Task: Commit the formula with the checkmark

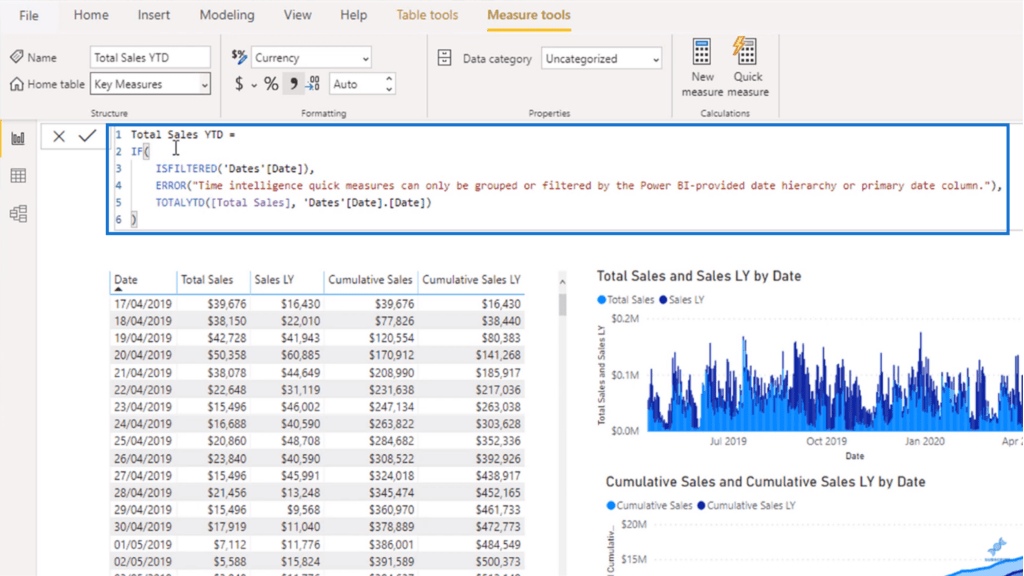Action: coord(87,136)
